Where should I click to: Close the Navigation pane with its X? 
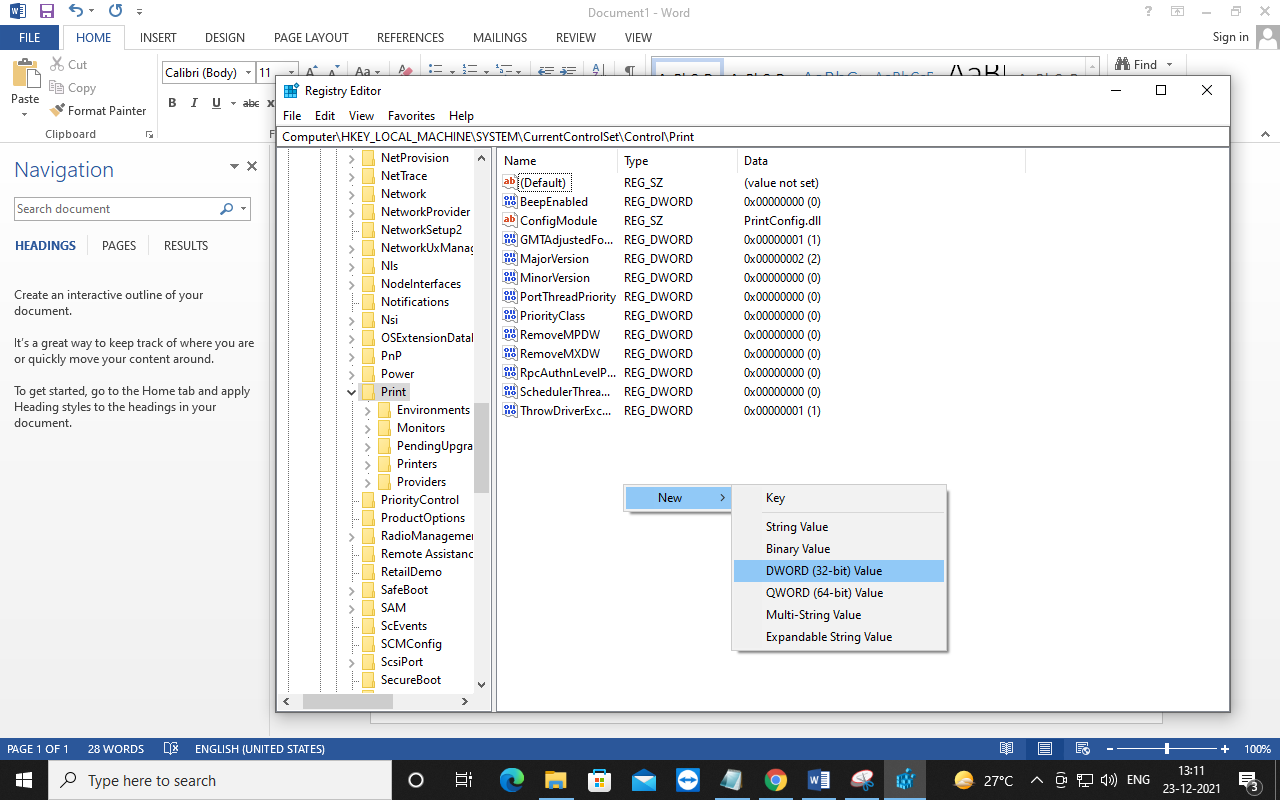pos(252,167)
